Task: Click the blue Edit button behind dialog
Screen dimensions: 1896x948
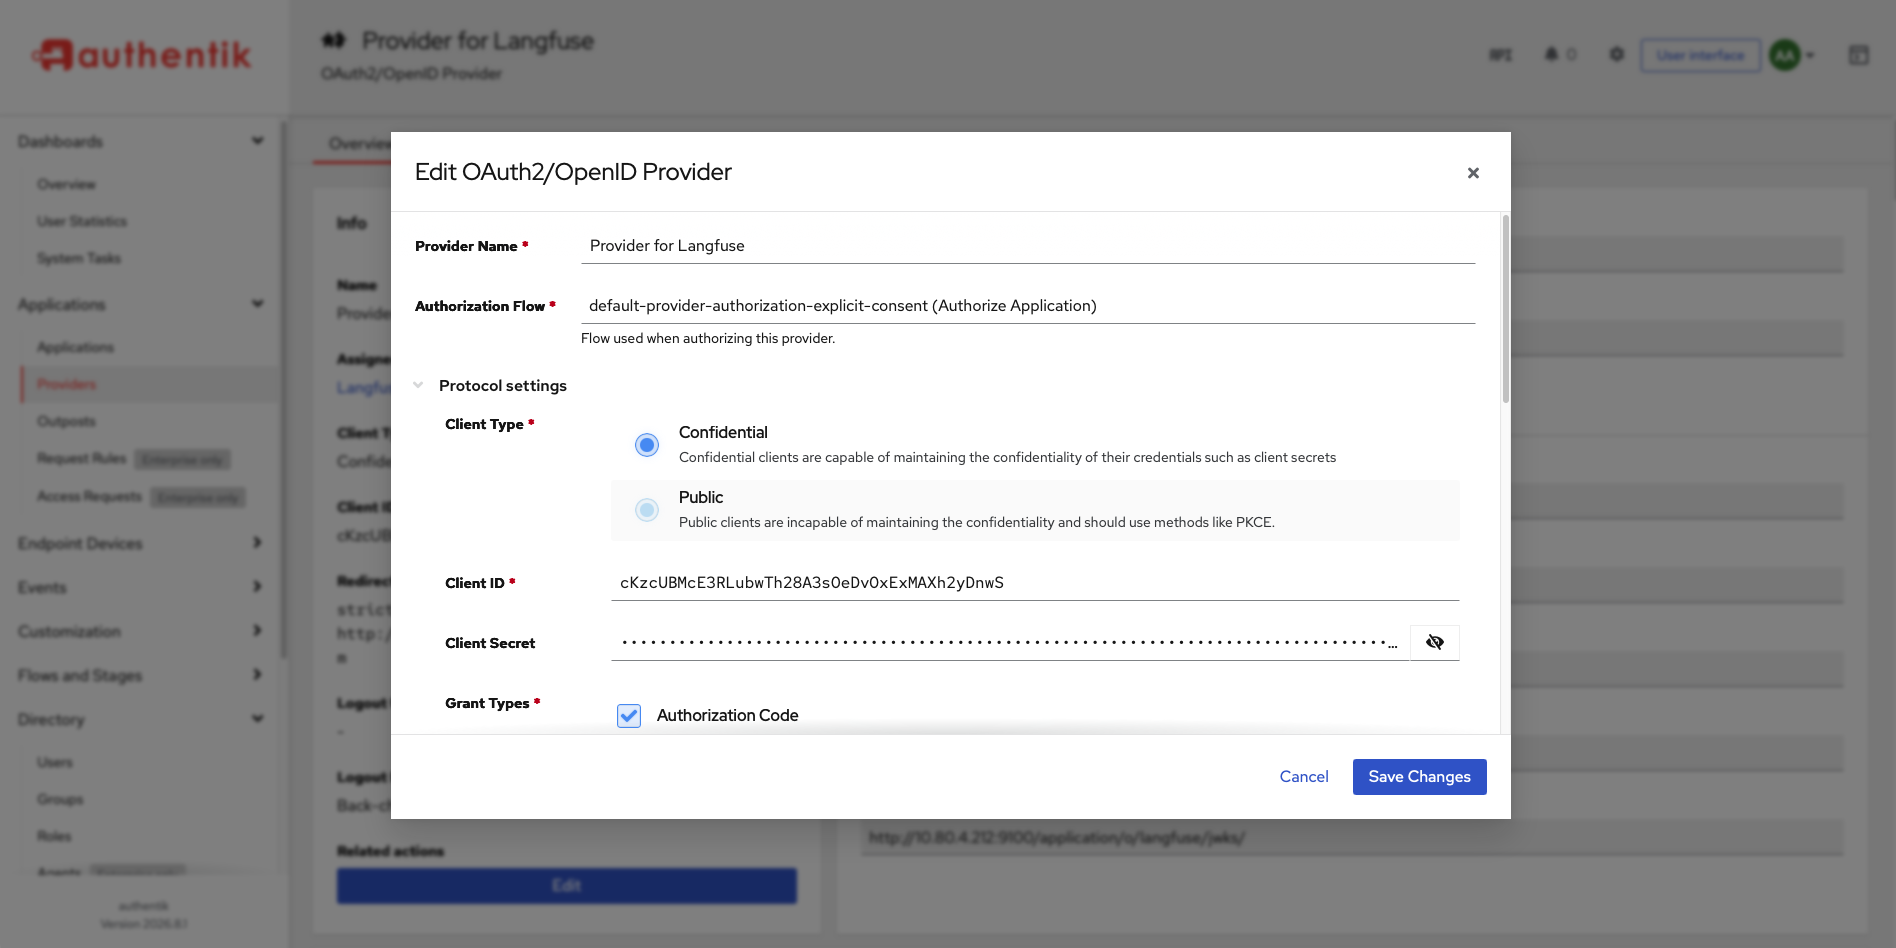Action: click(x=567, y=886)
